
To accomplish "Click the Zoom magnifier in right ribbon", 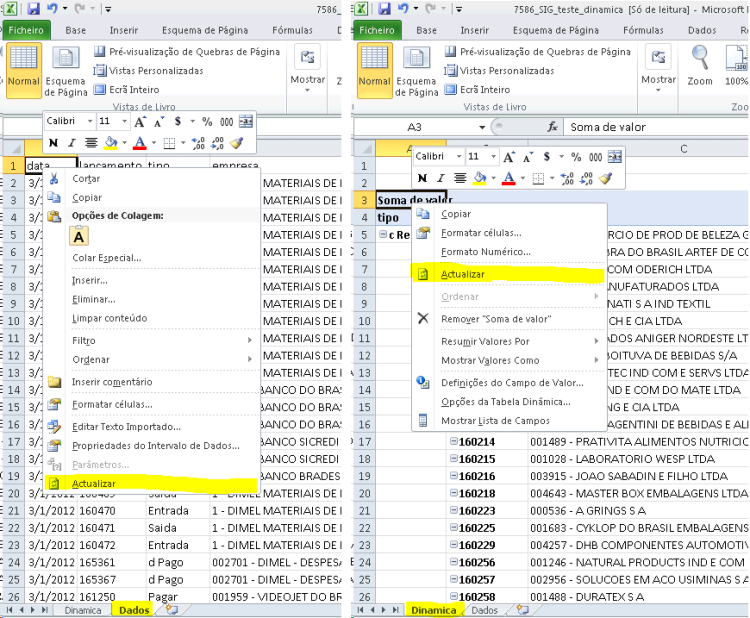I will click(x=700, y=66).
